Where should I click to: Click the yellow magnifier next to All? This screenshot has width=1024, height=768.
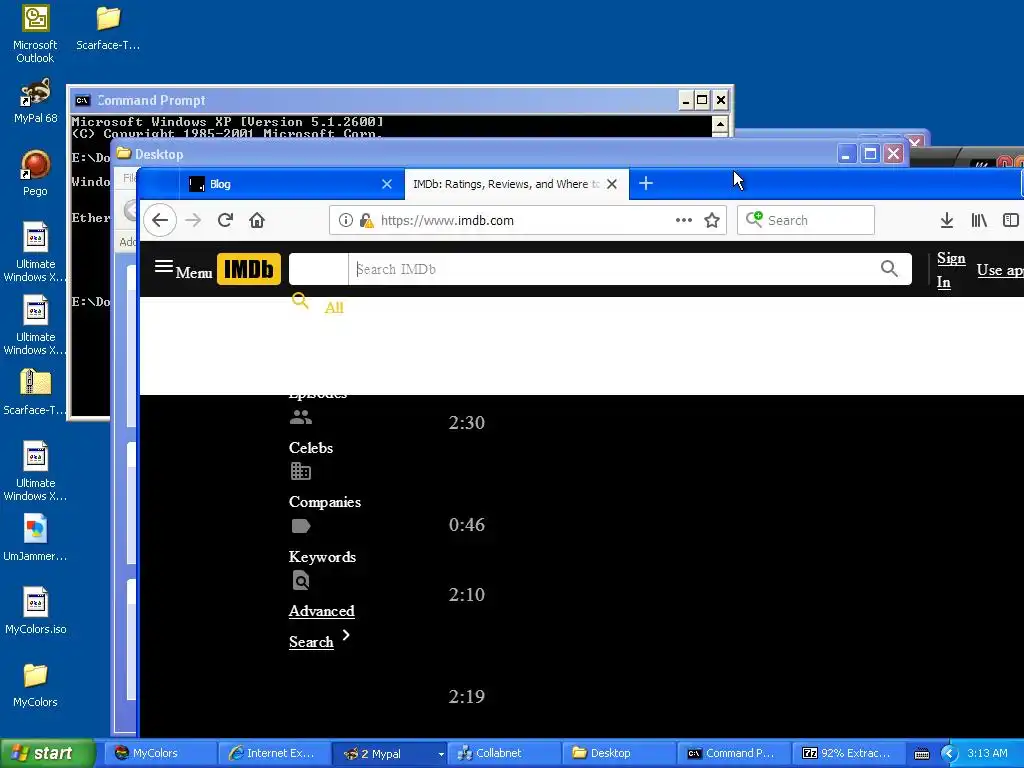300,301
